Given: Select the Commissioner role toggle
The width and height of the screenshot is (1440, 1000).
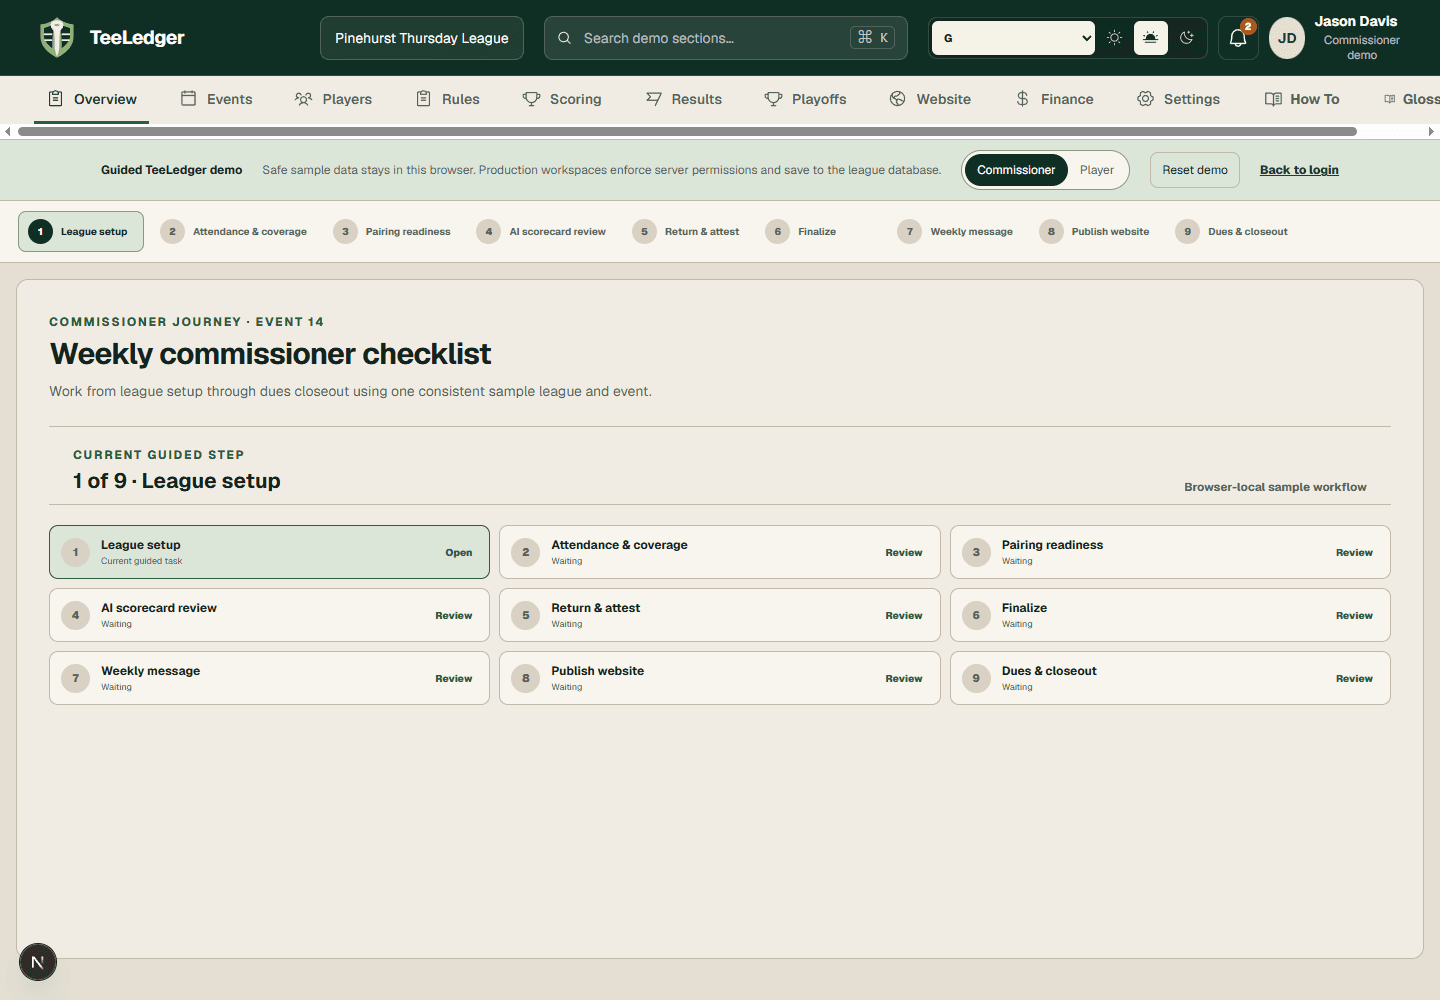Looking at the screenshot, I should tap(1016, 170).
